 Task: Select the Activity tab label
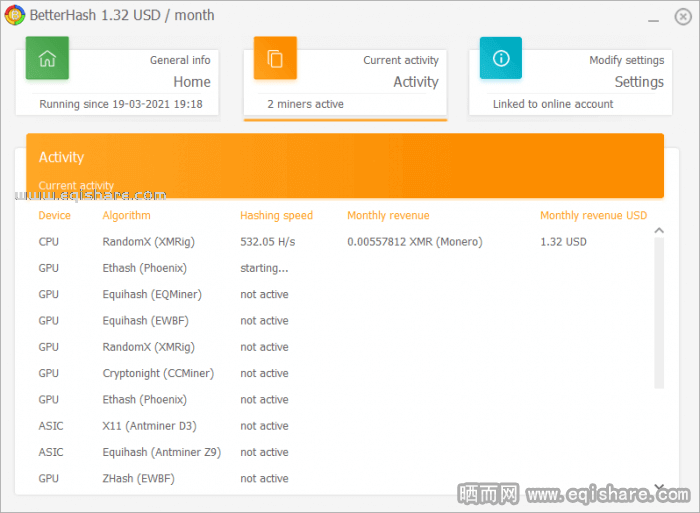[x=415, y=82]
